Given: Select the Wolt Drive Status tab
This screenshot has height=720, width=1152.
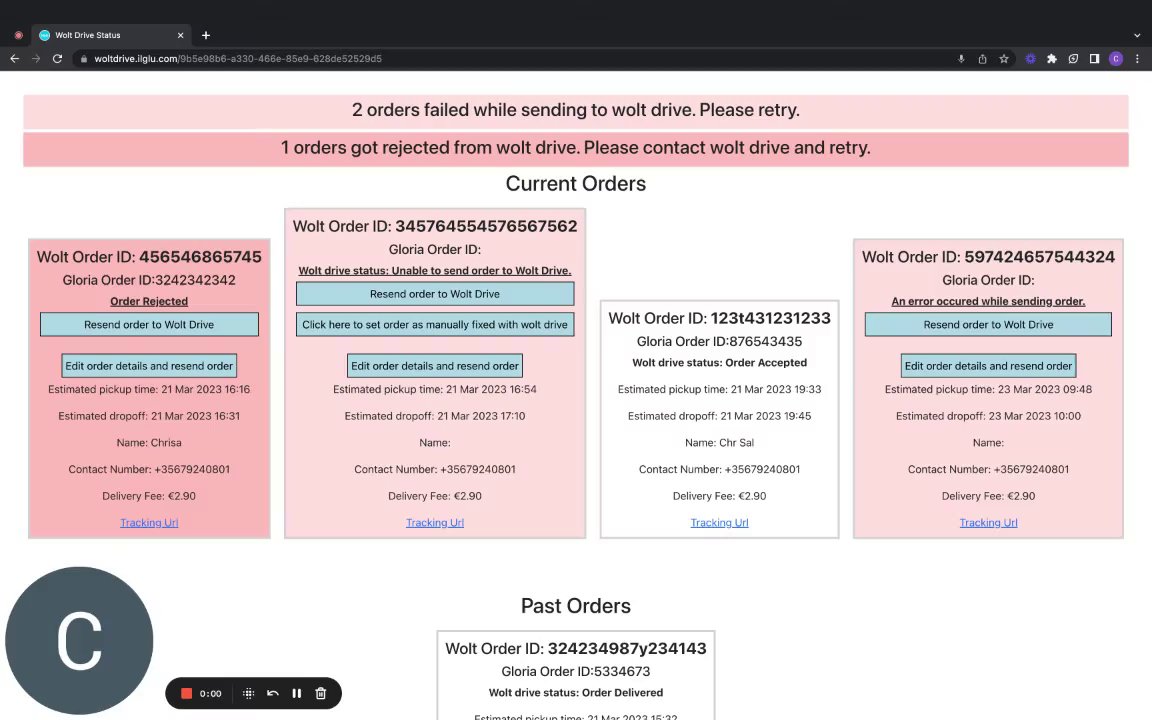Looking at the screenshot, I should click(x=110, y=35).
